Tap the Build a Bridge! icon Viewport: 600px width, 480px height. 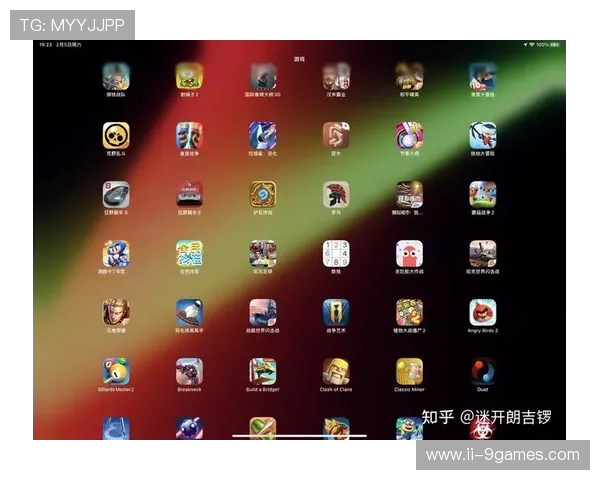click(x=263, y=371)
